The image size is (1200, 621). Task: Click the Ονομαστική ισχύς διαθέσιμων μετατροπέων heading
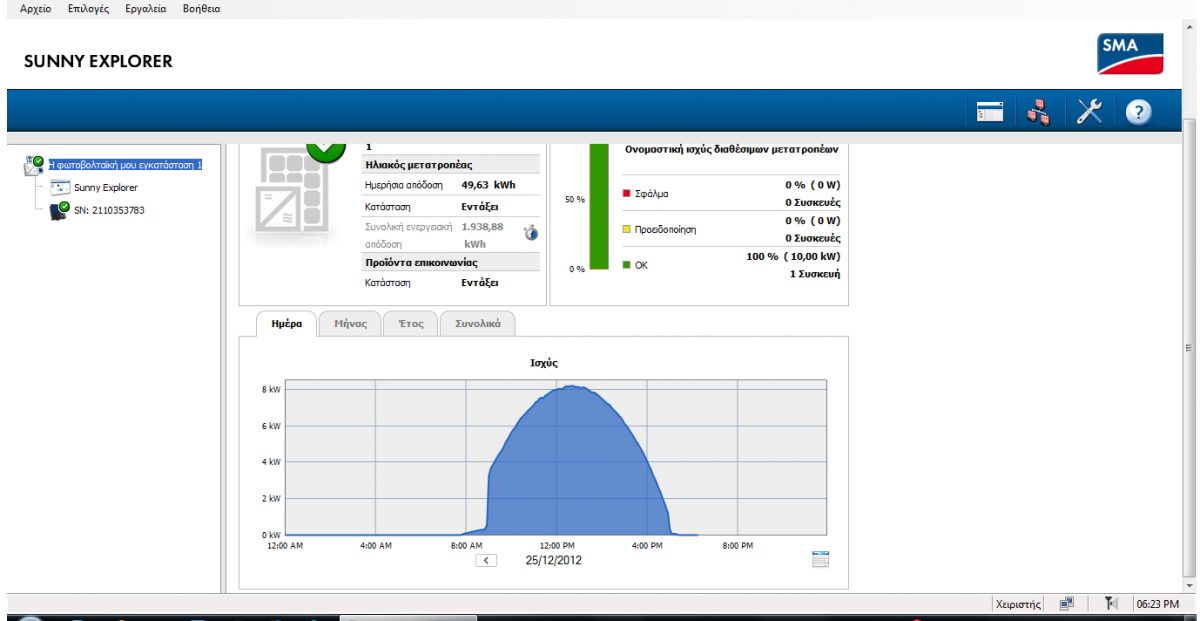731,149
